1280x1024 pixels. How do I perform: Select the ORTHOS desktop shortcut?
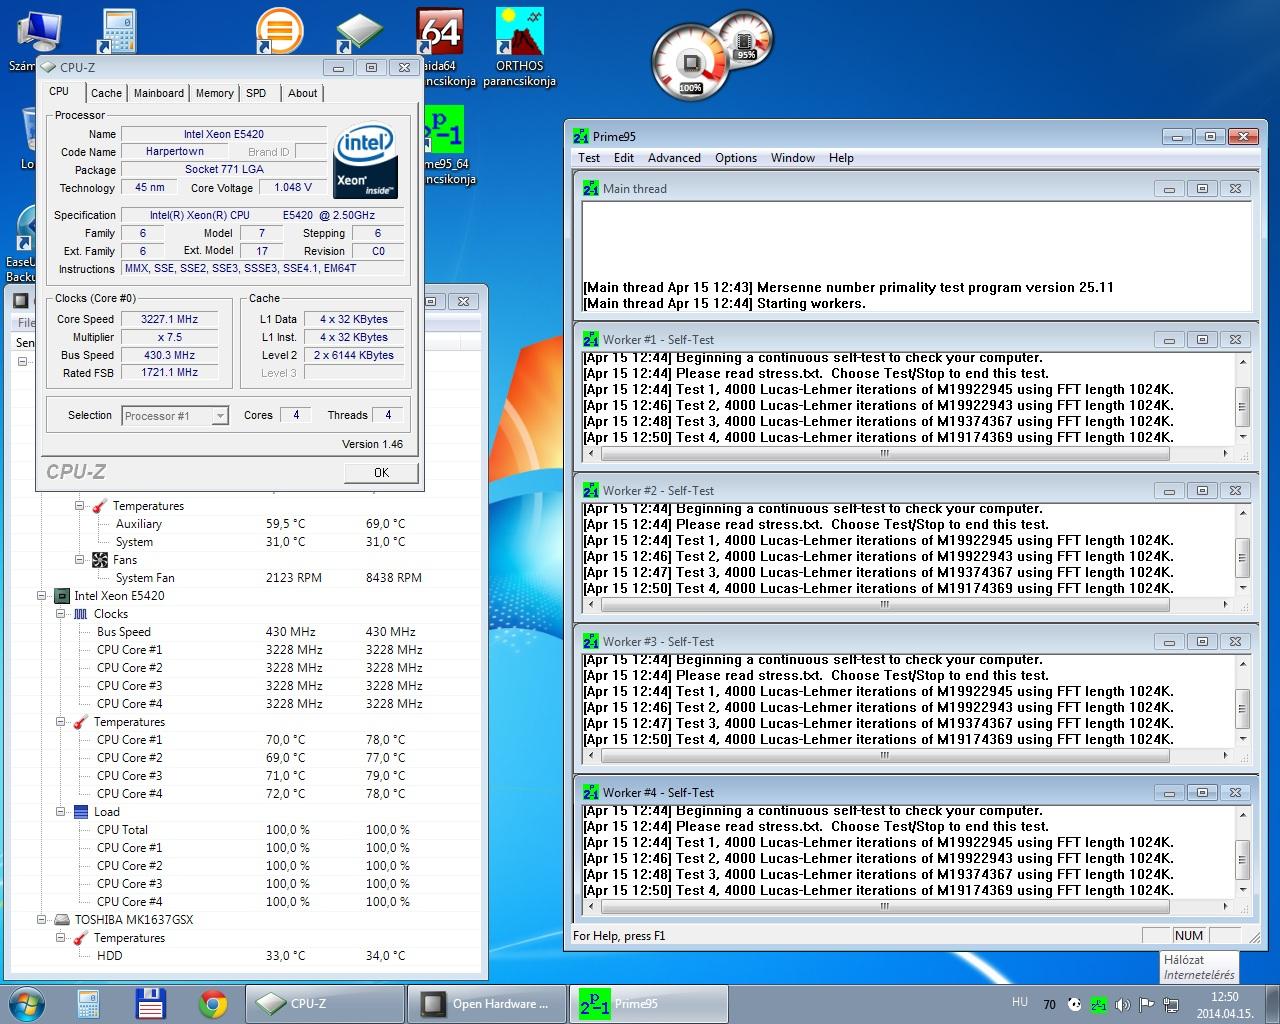click(x=519, y=48)
